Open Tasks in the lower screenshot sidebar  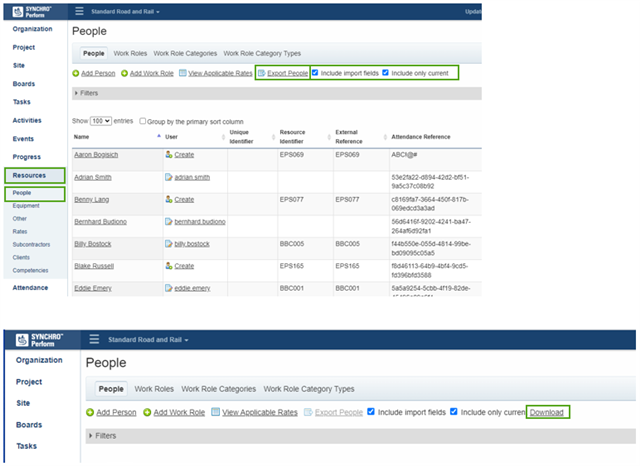tap(27, 446)
